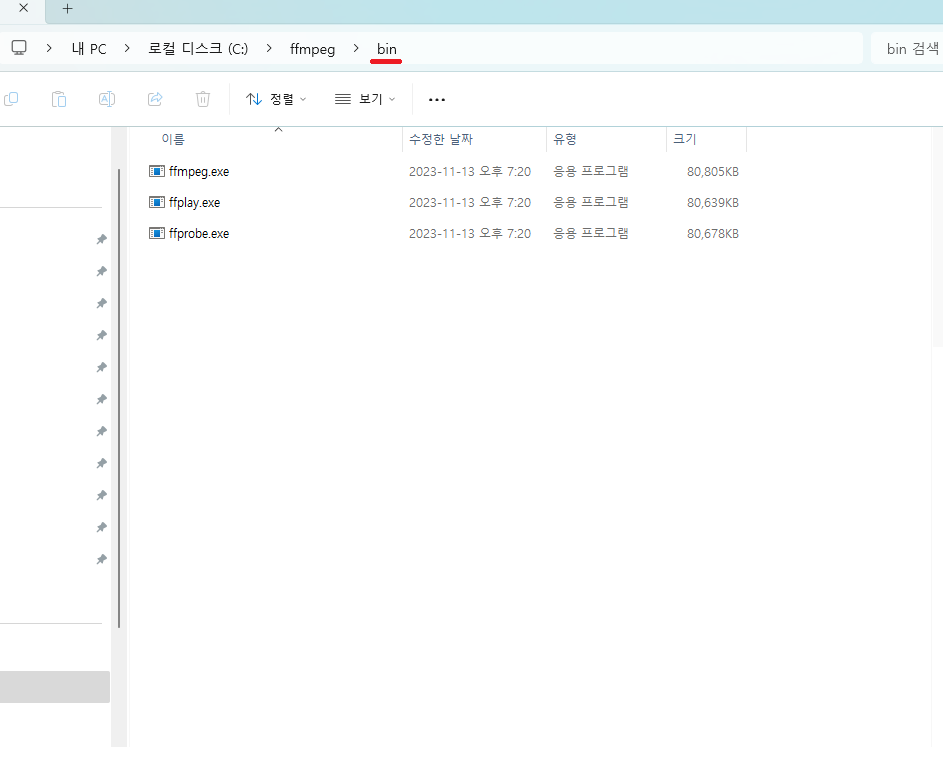Viewport: 943px width, 764px height.
Task: Click 응용 프로그램 type for ffprobe.exe
Action: coord(591,233)
